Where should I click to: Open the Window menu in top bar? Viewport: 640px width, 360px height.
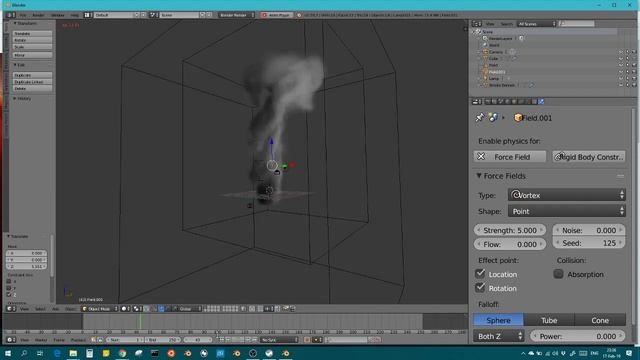point(58,15)
